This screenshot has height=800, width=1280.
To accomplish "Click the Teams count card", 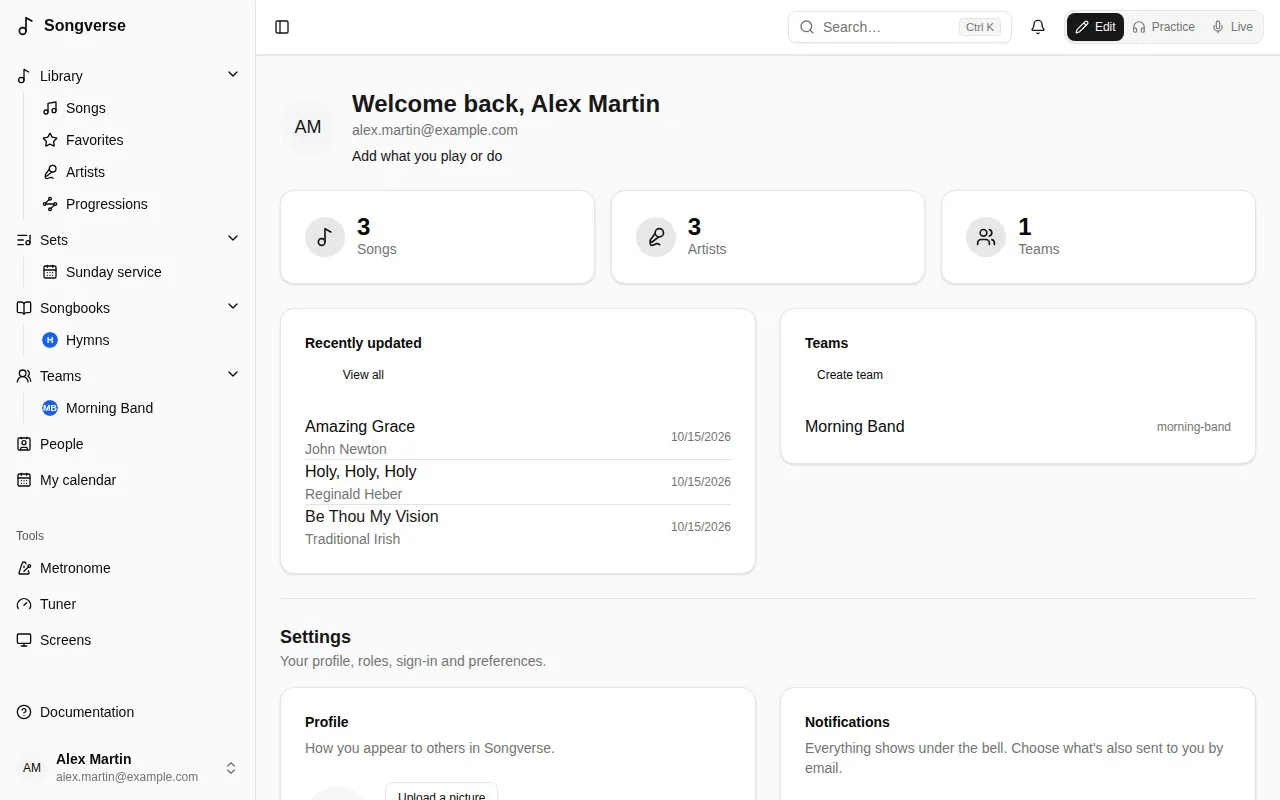I will [x=1098, y=237].
